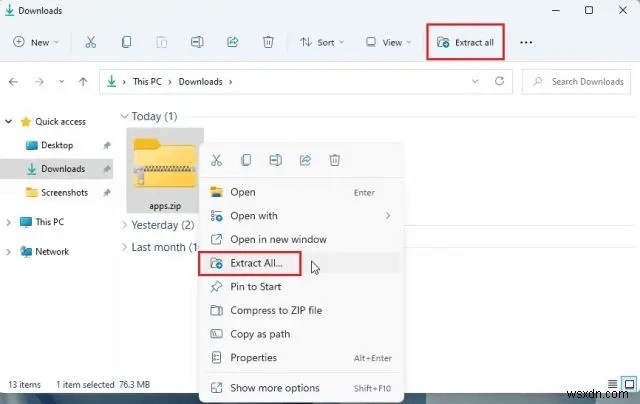This screenshot has width=640, height=404.
Task: Select Copy as path
Action: [x=301, y=334]
